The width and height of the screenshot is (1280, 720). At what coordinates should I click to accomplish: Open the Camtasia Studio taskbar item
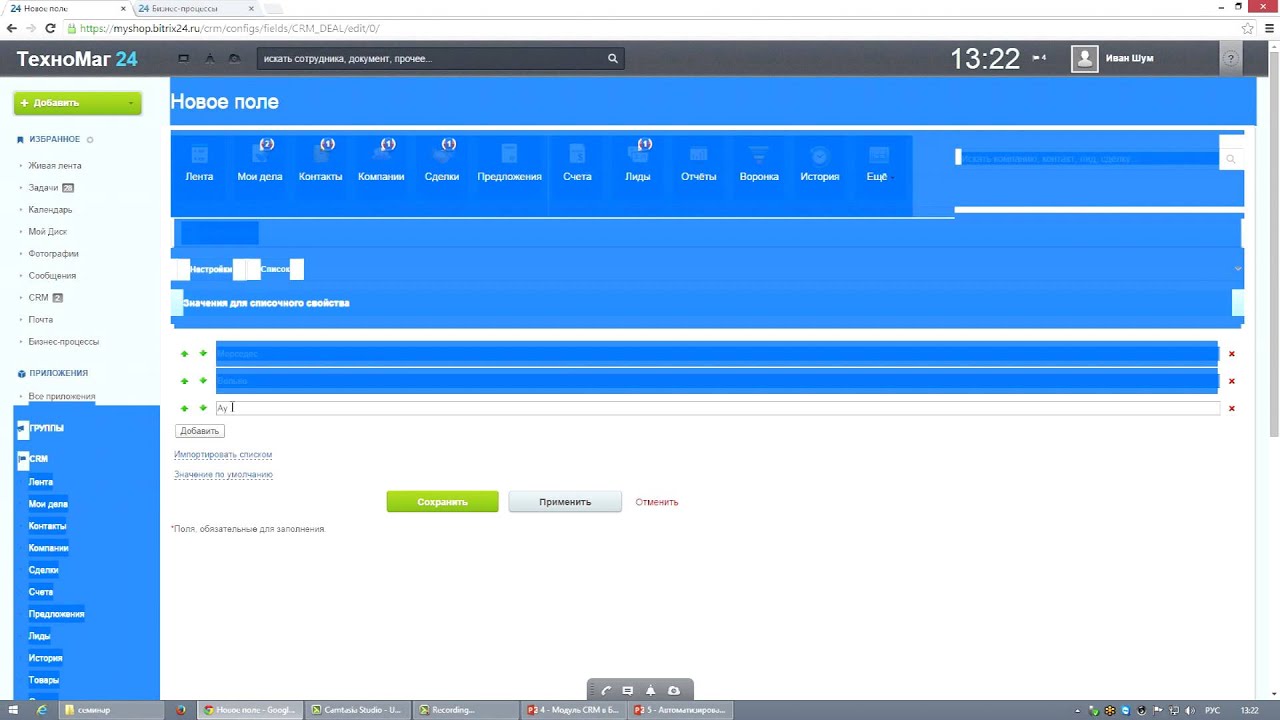coord(356,710)
